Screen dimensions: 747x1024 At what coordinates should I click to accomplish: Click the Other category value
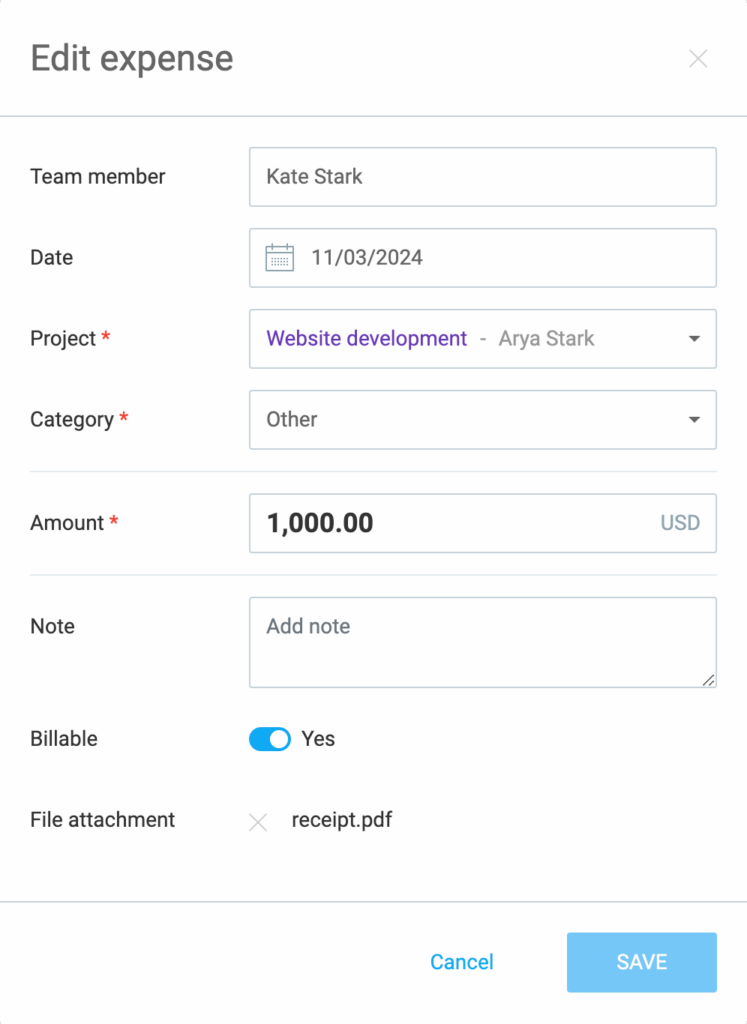[291, 419]
